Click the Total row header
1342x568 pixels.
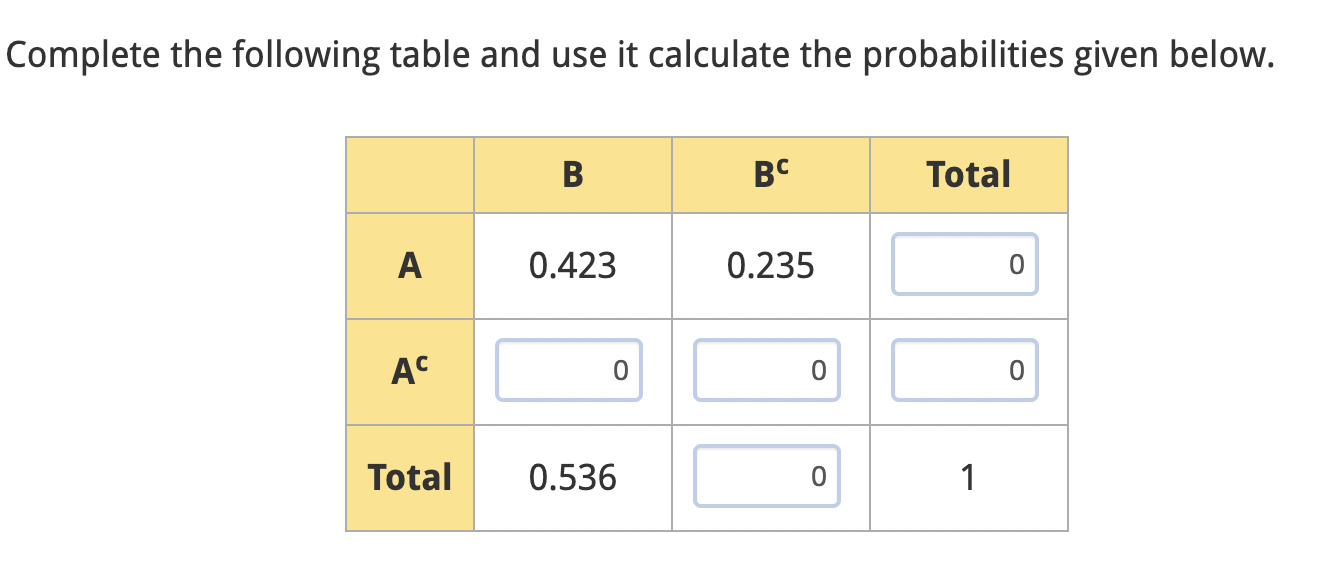pyautogui.click(x=410, y=478)
